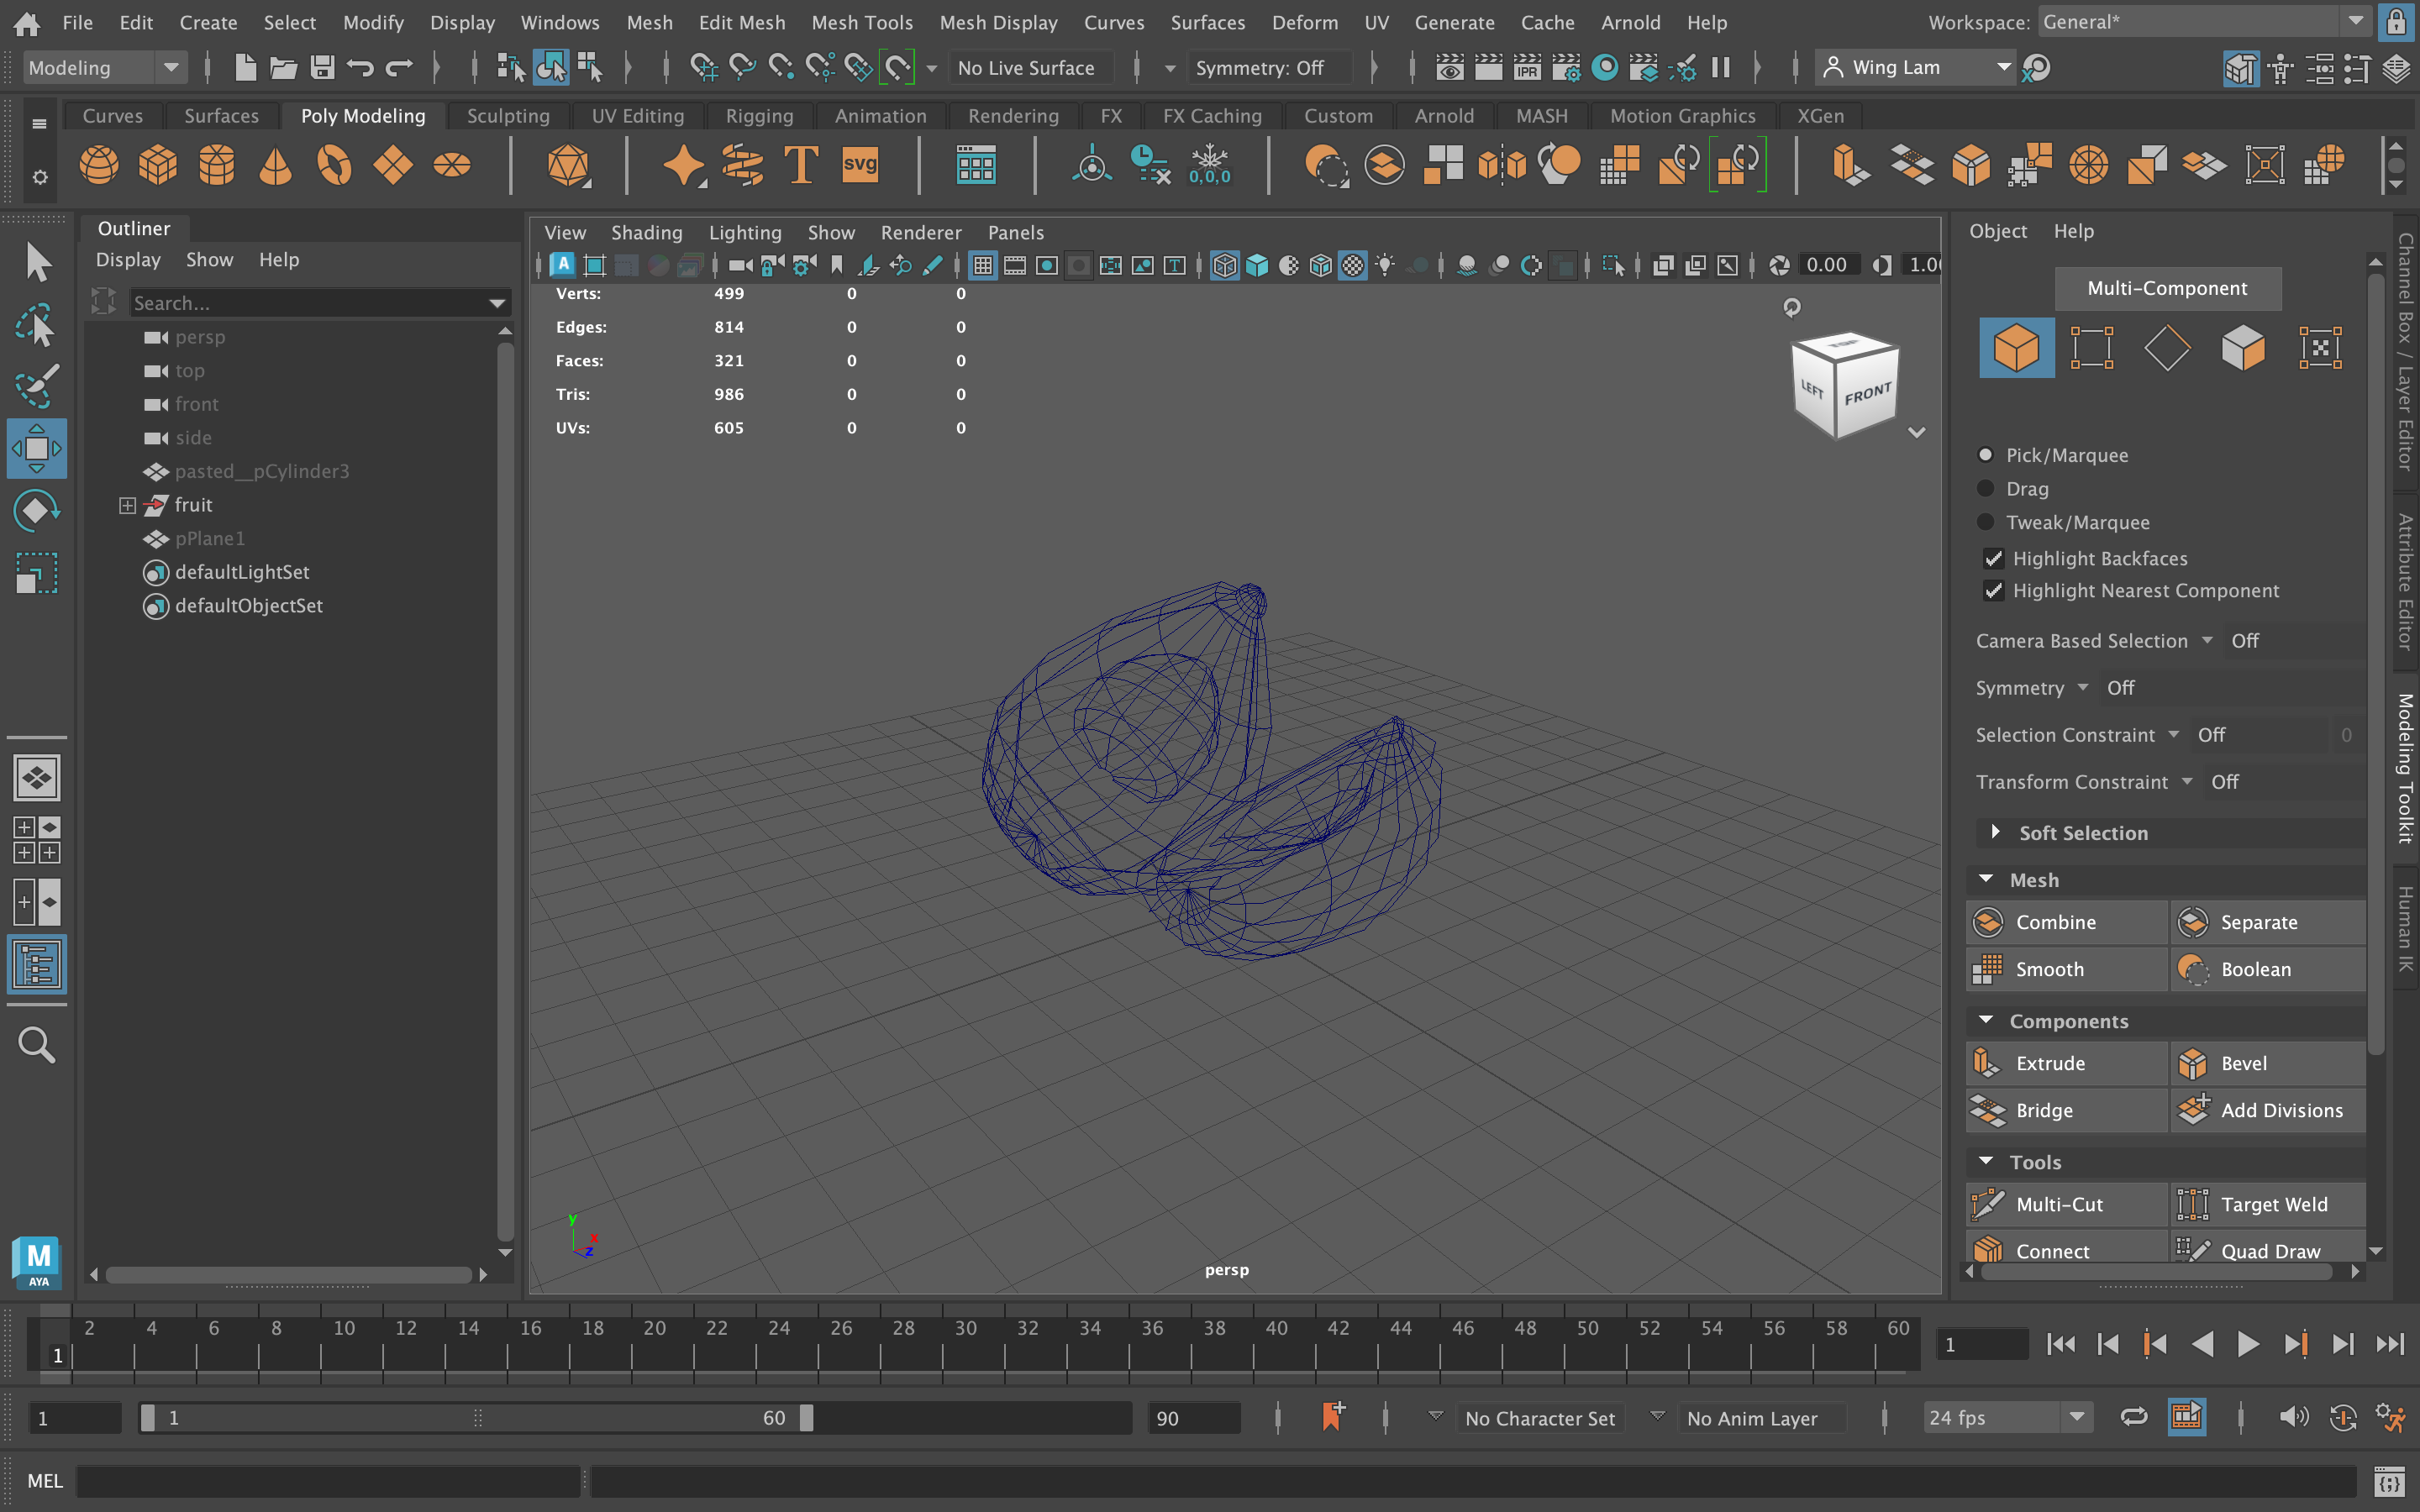Click the Outliner Search field

320,303
